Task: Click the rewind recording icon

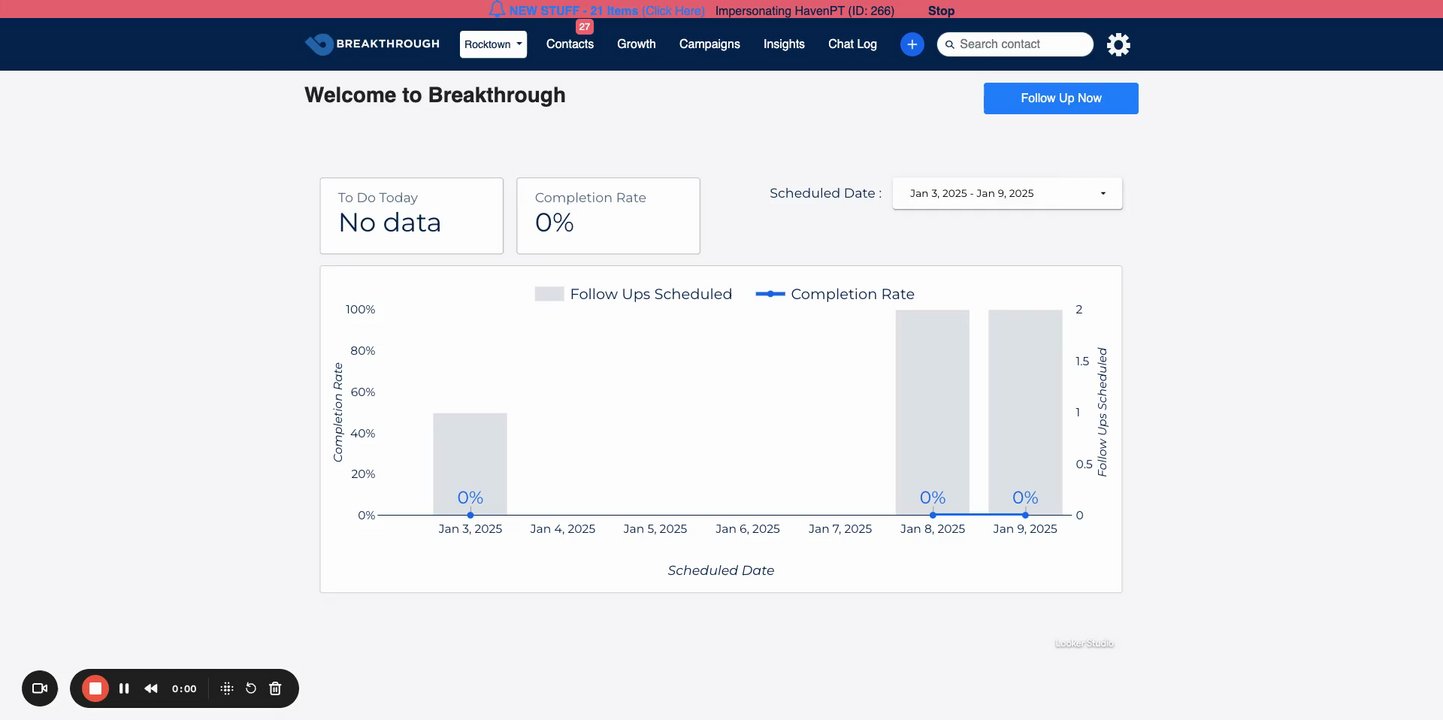Action: coord(151,688)
